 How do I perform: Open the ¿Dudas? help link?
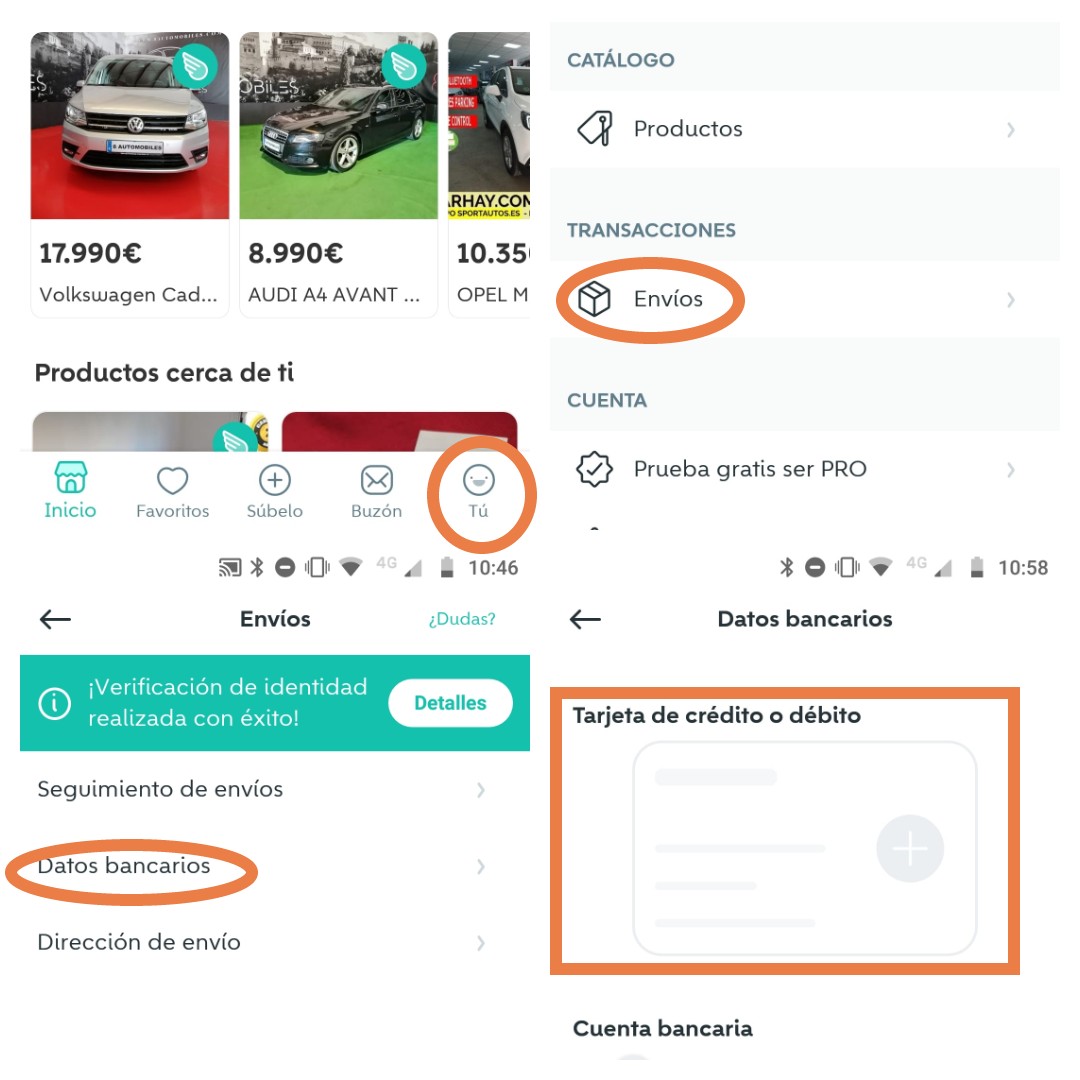462,619
